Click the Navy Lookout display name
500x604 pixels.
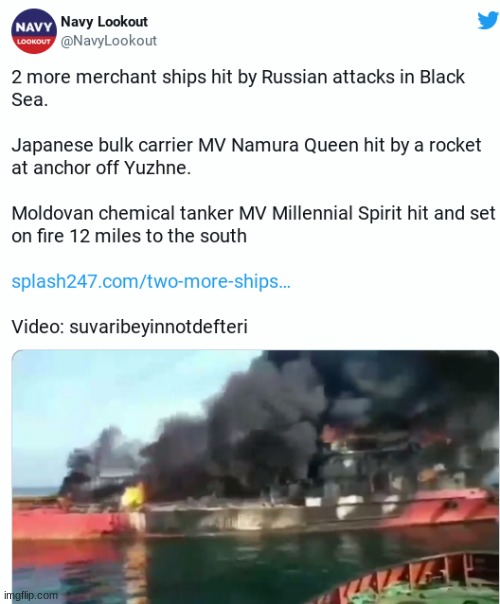click(104, 22)
